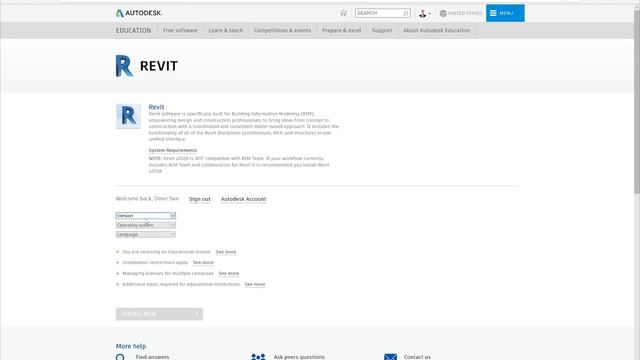The height and width of the screenshot is (360, 640).
Task: Click the Autodesk logo
Action: 139,13
